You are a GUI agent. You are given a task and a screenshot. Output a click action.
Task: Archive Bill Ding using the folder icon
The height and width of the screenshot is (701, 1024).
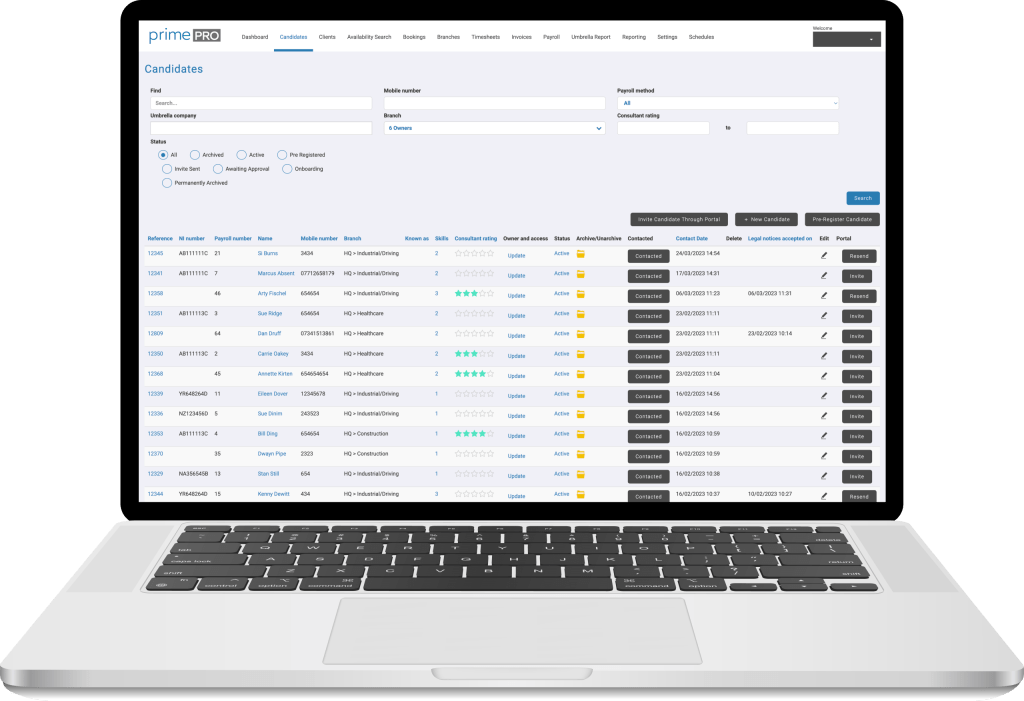tap(581, 434)
